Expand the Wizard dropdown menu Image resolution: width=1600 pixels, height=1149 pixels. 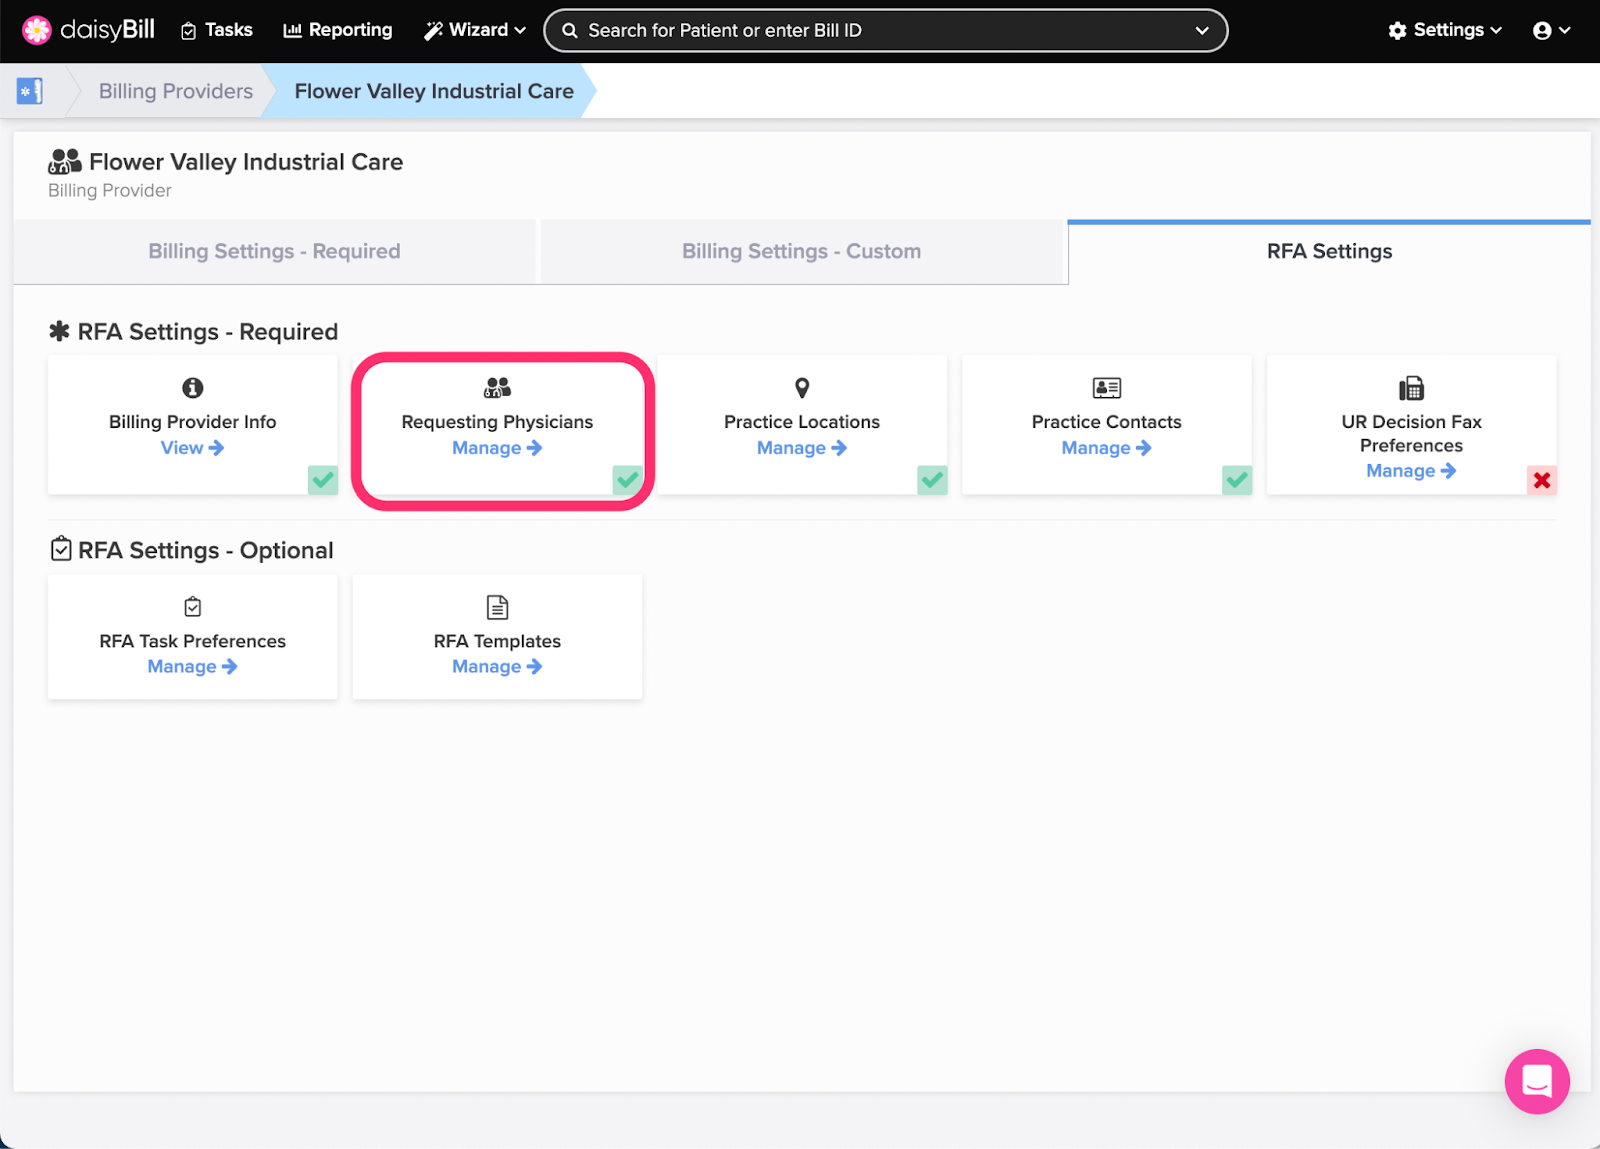point(475,30)
